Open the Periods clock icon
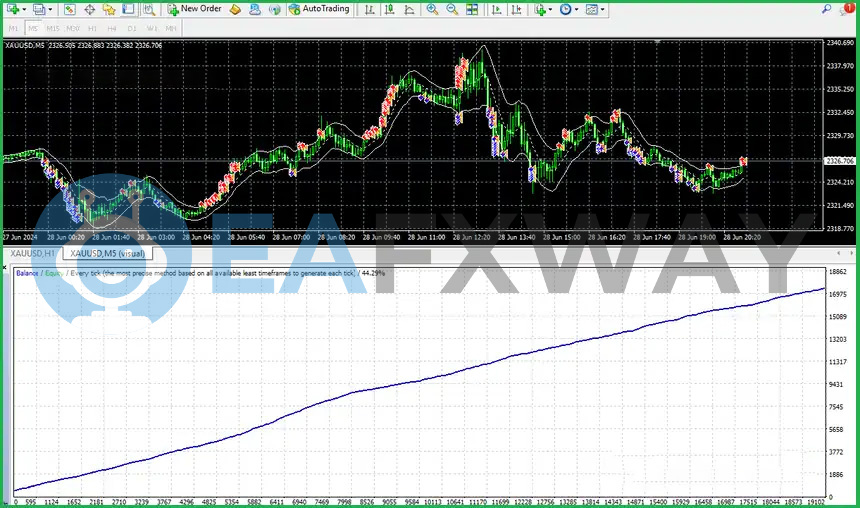Screen dimensions: 860x508 click(x=565, y=9)
